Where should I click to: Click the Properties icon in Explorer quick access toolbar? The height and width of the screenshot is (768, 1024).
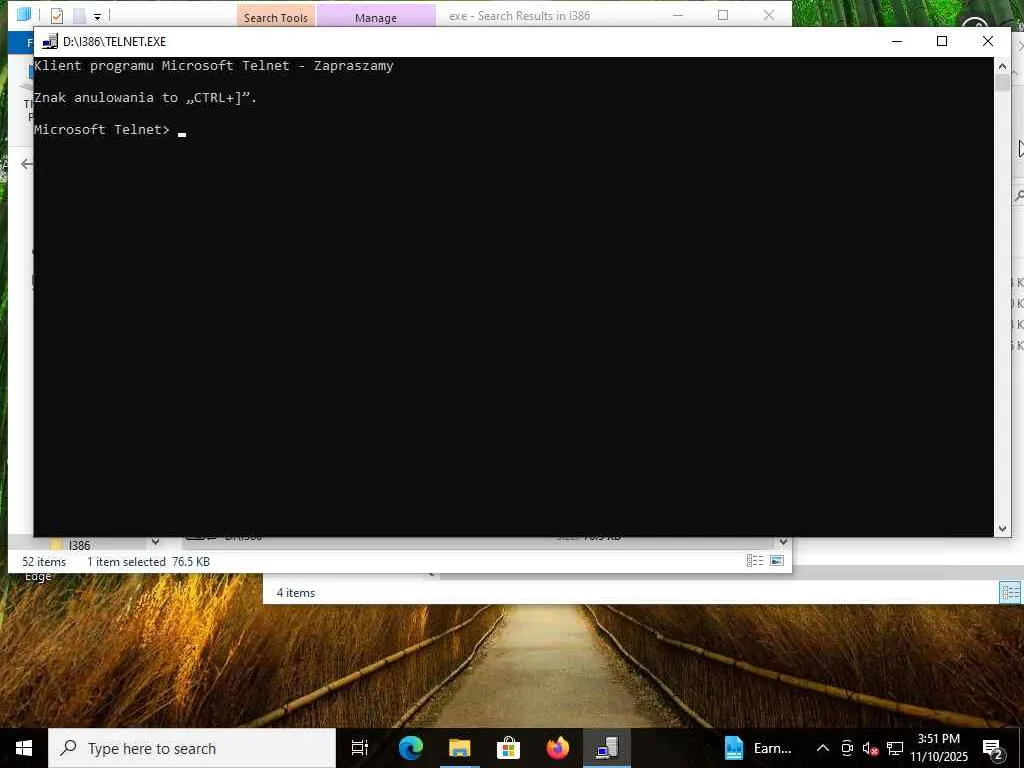point(57,16)
